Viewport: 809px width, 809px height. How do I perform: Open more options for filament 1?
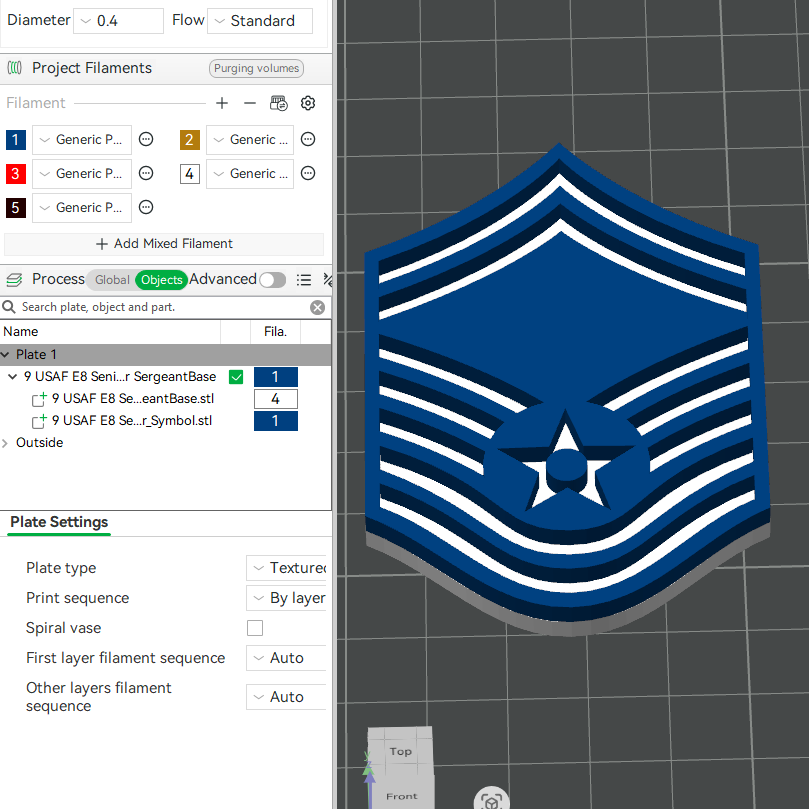click(x=146, y=139)
